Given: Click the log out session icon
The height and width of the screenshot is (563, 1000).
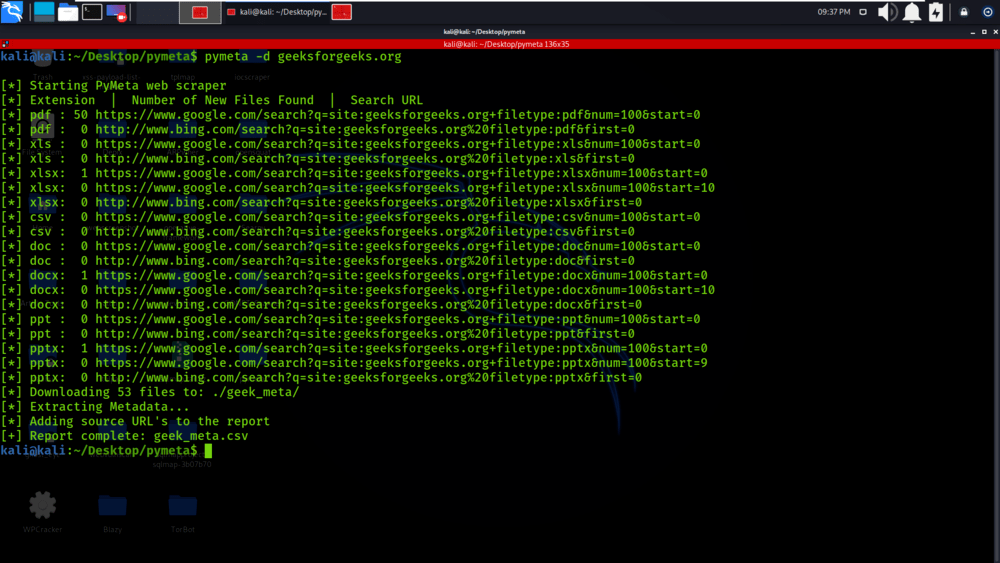Looking at the screenshot, I should [x=988, y=12].
